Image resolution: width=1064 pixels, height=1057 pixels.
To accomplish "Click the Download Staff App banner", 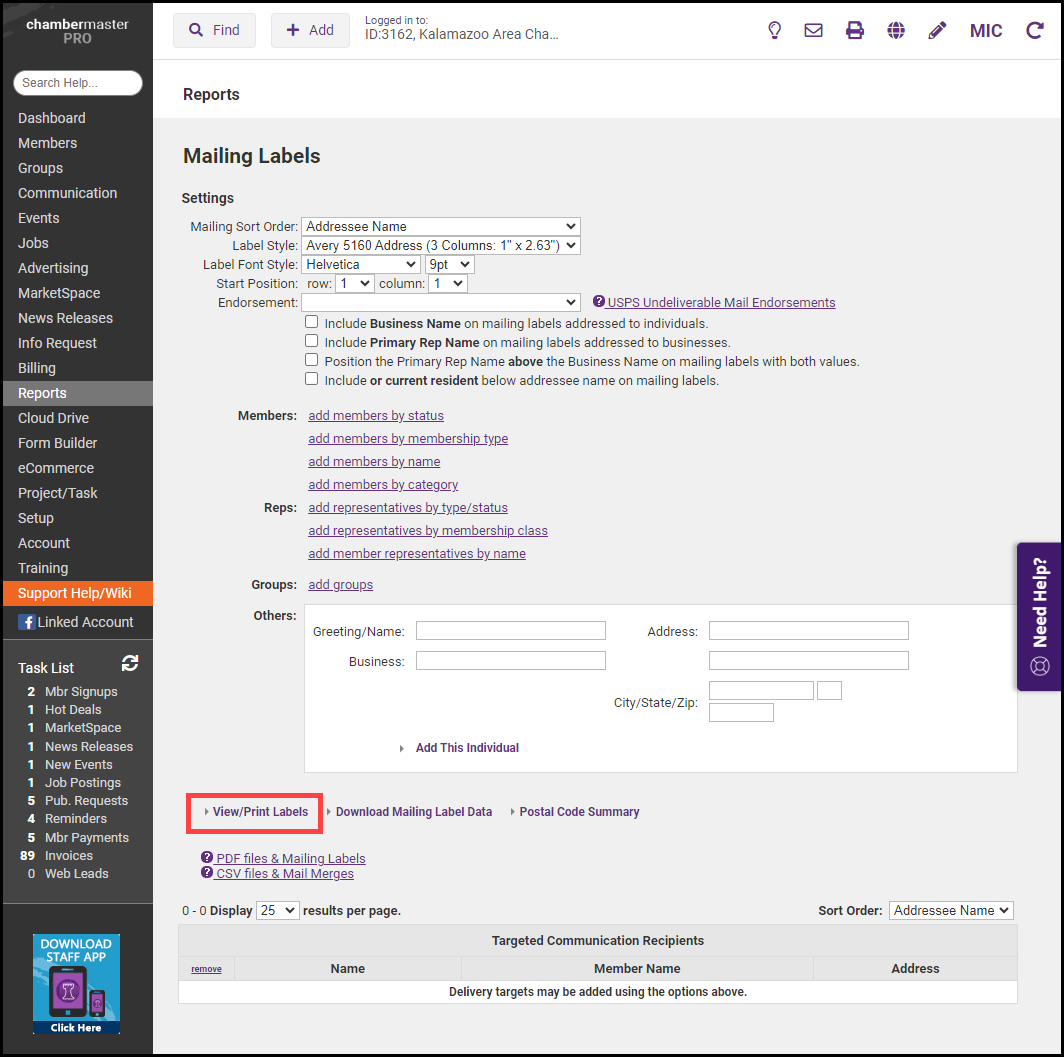I will coord(76,984).
